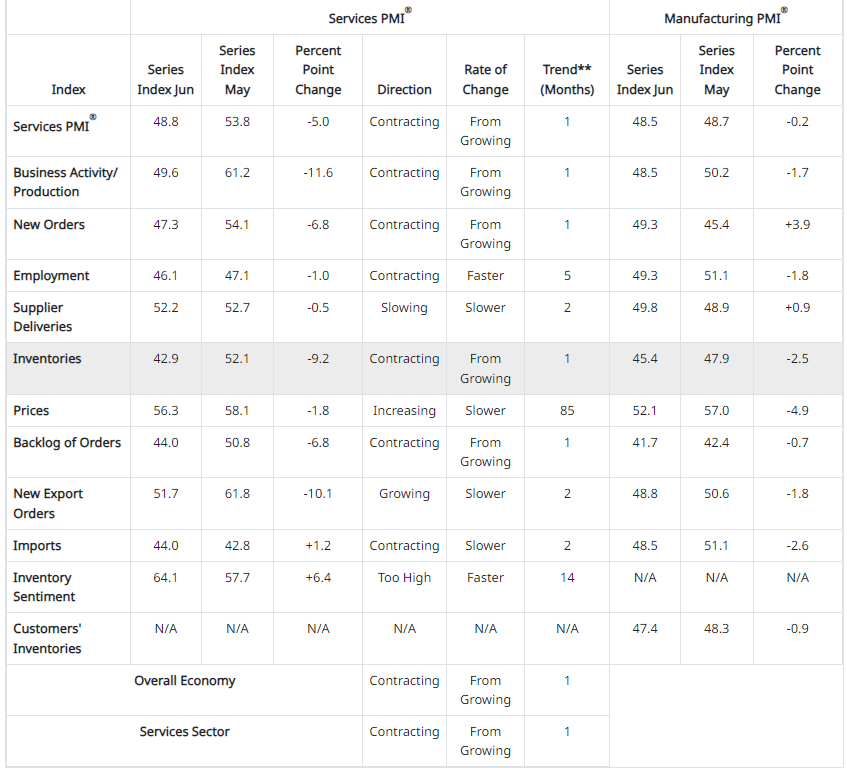Click the Overall Economy summary label
The height and width of the screenshot is (768, 847).
pos(185,681)
